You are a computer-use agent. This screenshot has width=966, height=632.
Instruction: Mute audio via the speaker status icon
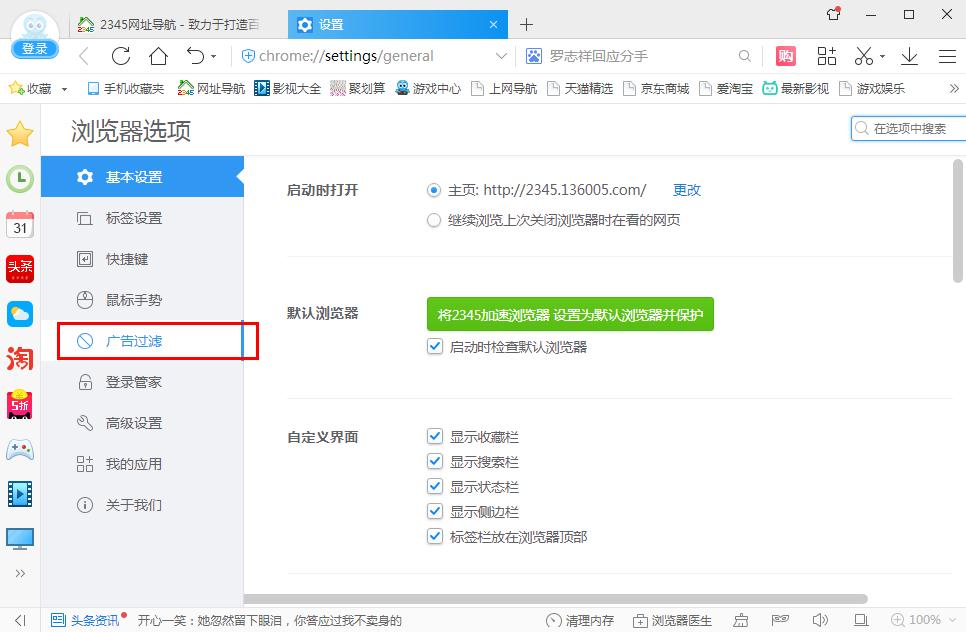pyautogui.click(x=820, y=620)
